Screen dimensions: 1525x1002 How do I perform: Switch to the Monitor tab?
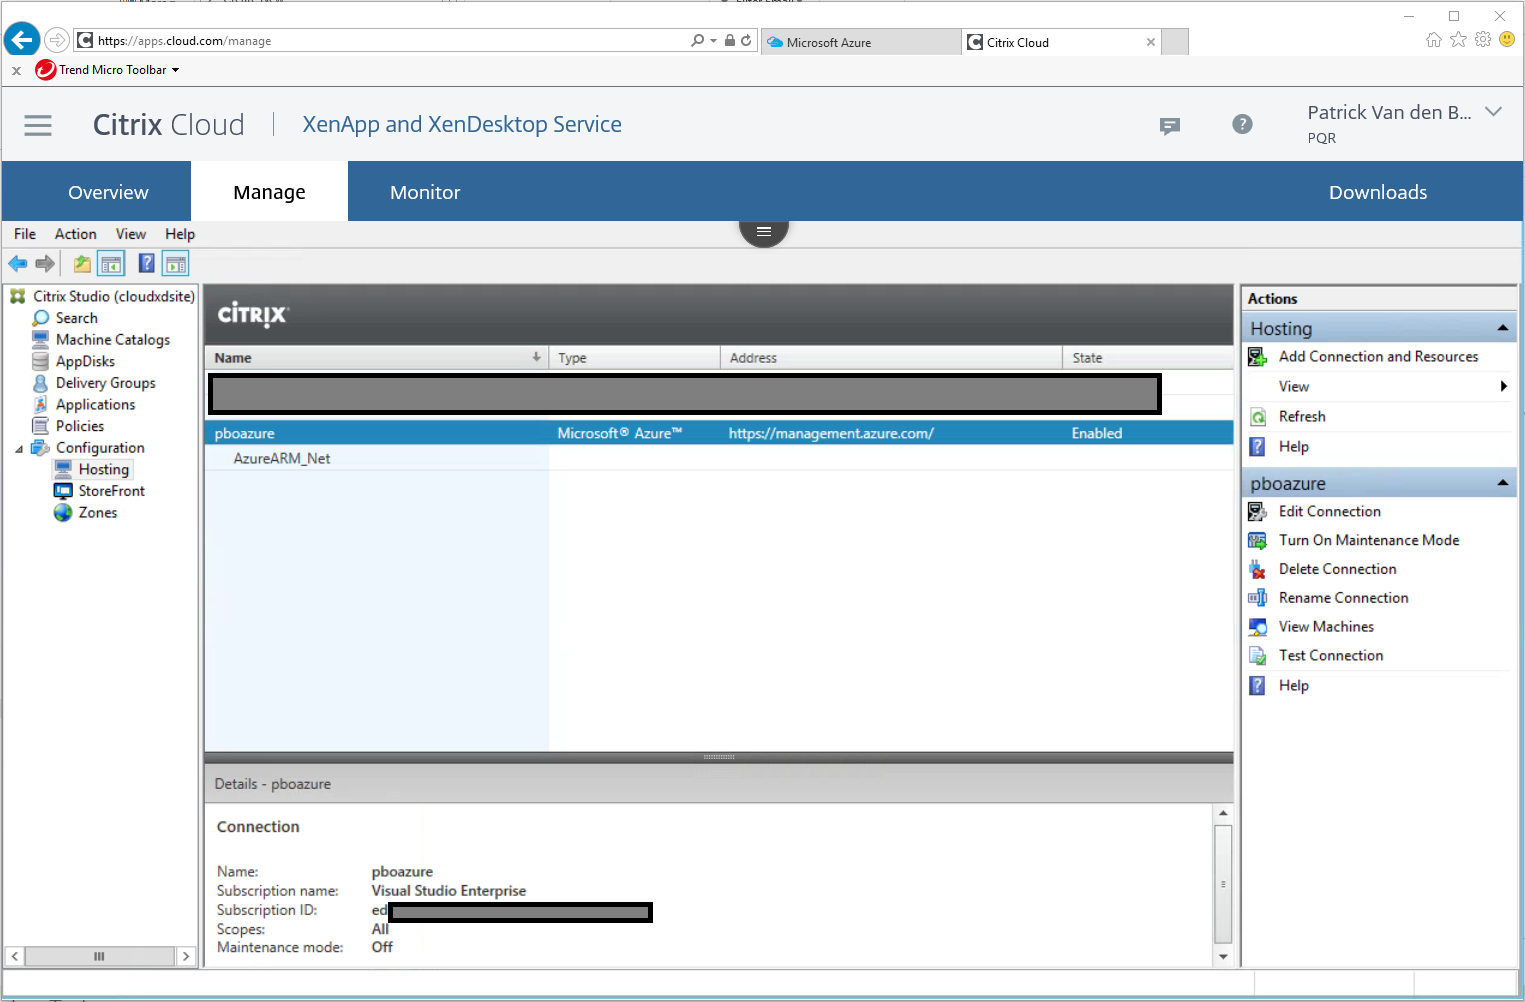pos(425,192)
